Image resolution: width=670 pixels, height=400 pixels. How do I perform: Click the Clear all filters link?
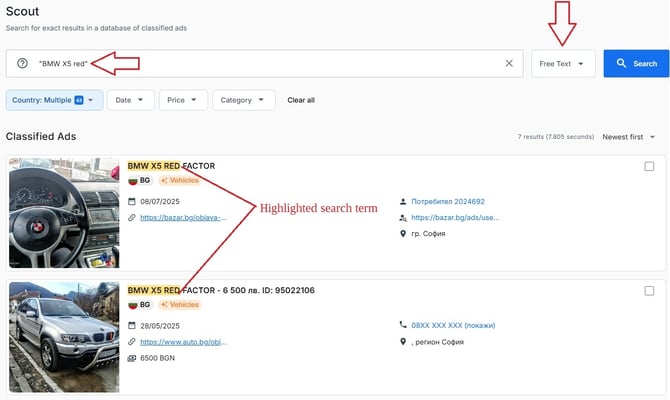pos(301,100)
